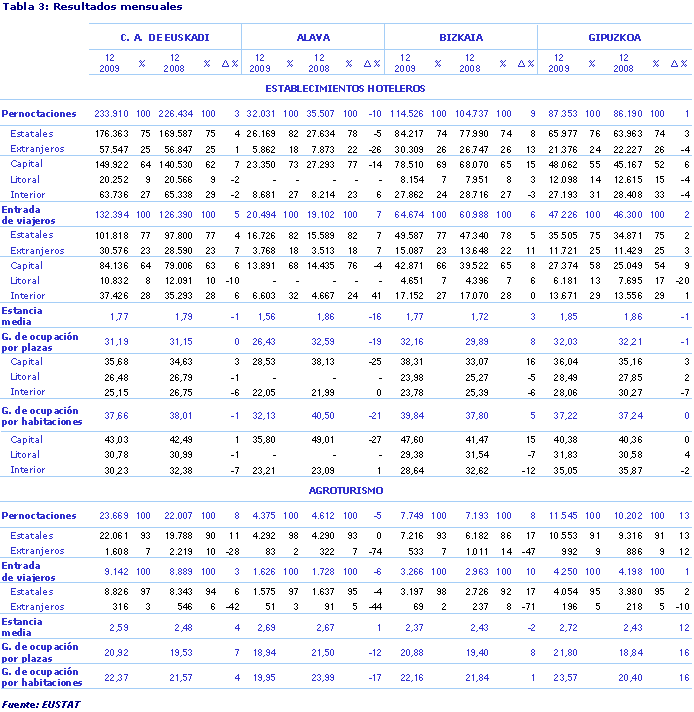Click the AGROTURISMO section heading
Image resolution: width=694 pixels, height=712 pixels.
[x=346, y=492]
